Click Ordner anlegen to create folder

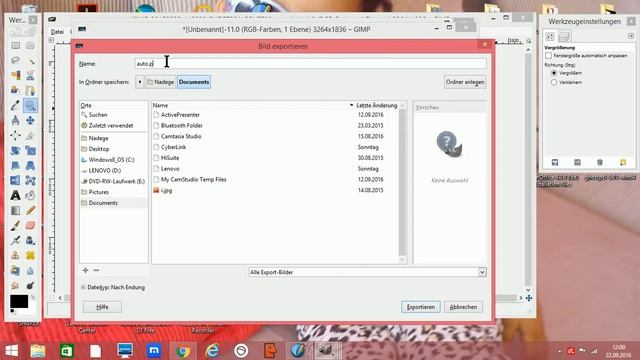(465, 82)
